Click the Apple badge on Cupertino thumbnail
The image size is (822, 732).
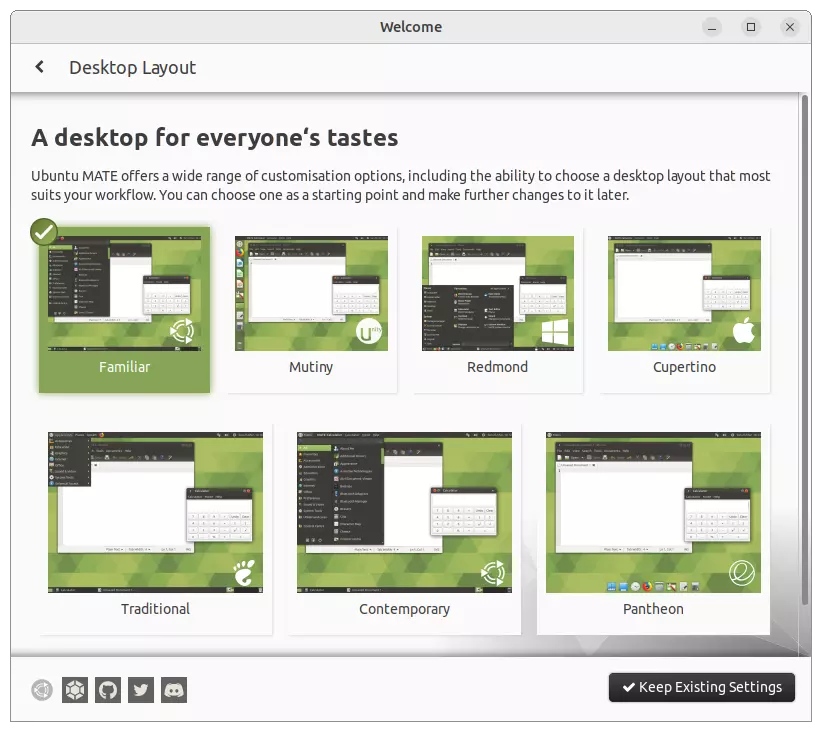pyautogui.click(x=743, y=331)
